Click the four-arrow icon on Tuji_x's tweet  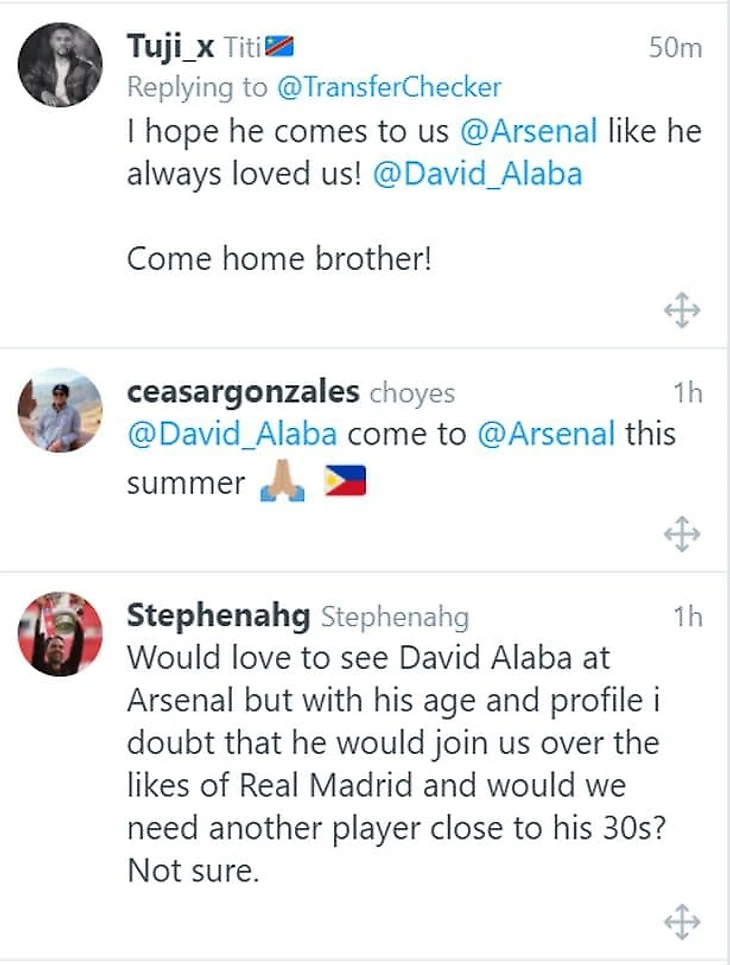click(682, 312)
